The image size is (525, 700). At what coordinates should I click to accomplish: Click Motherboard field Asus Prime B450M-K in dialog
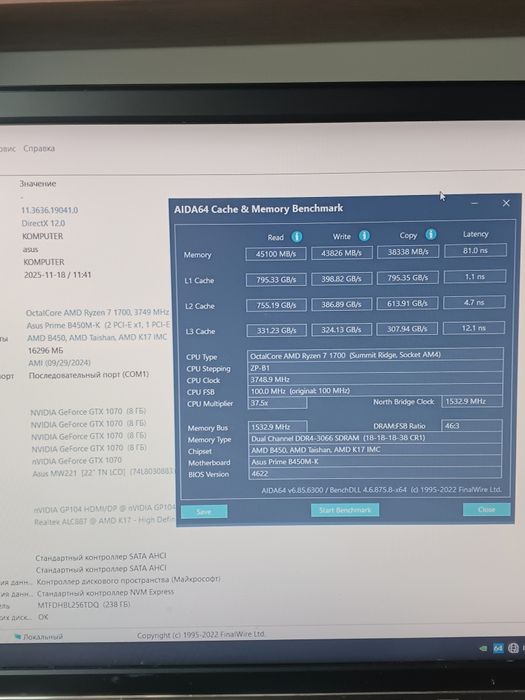[x=375, y=461]
